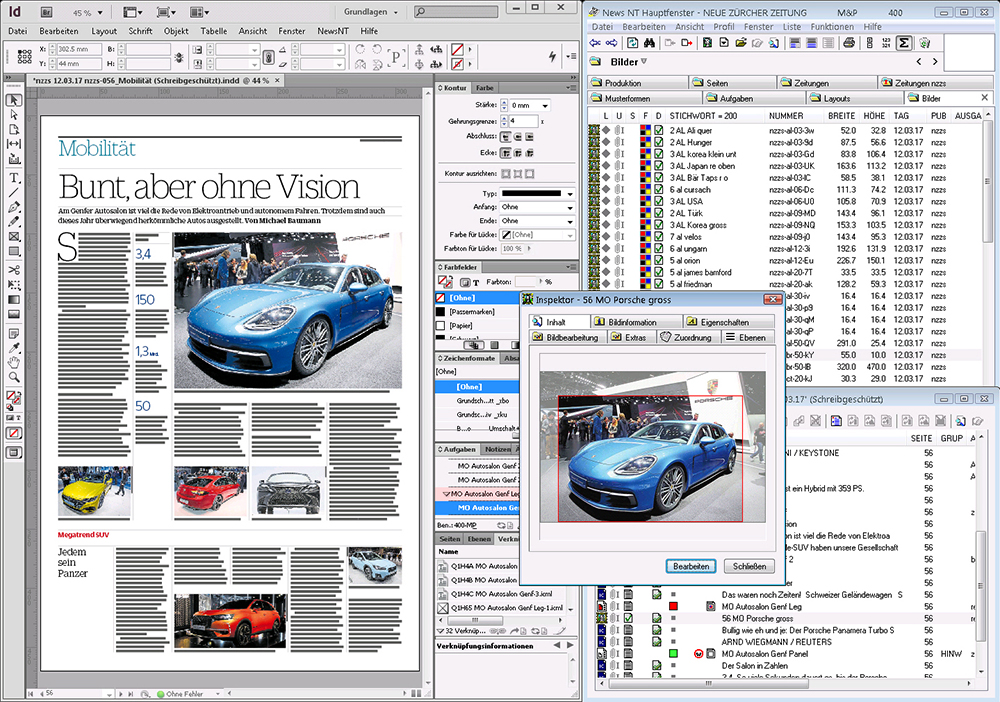The image size is (1000, 702).
Task: Toggle the Sigma sum icon in News NT
Action: (904, 43)
